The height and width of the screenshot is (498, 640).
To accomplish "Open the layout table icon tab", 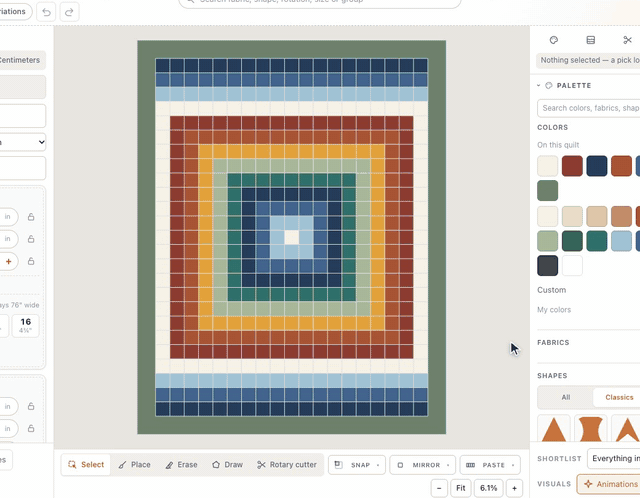I will [x=590, y=40].
